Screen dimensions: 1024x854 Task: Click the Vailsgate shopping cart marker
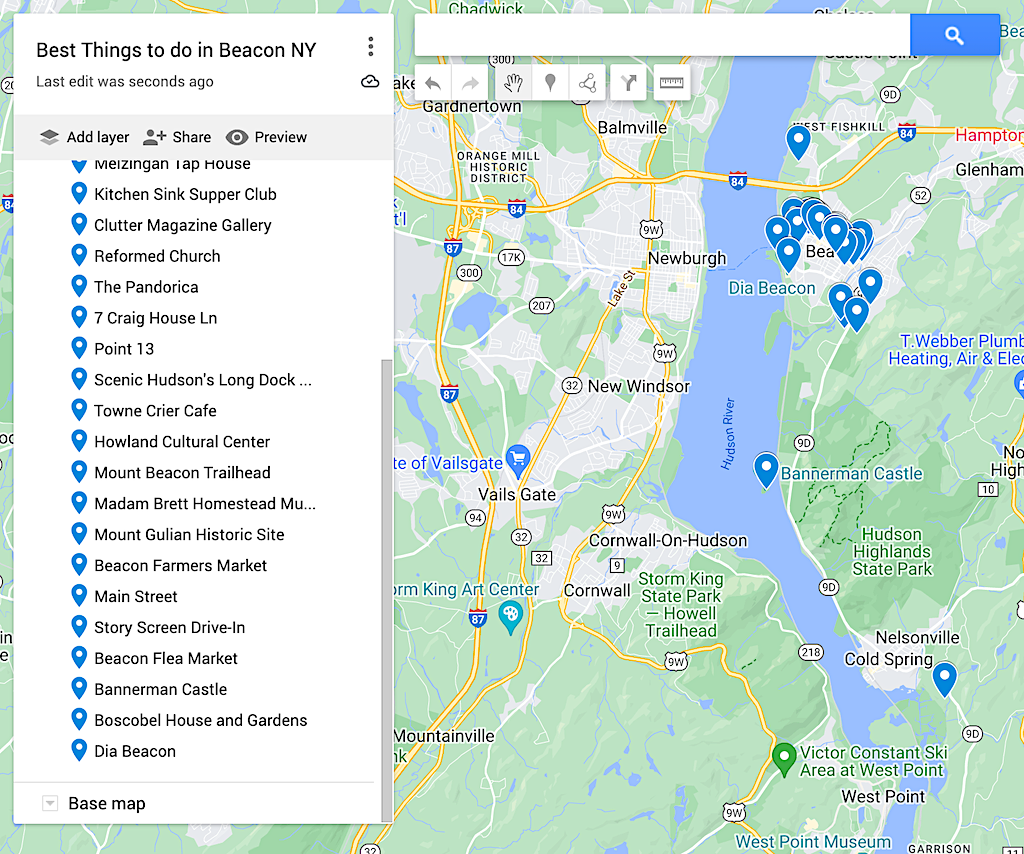[x=518, y=460]
